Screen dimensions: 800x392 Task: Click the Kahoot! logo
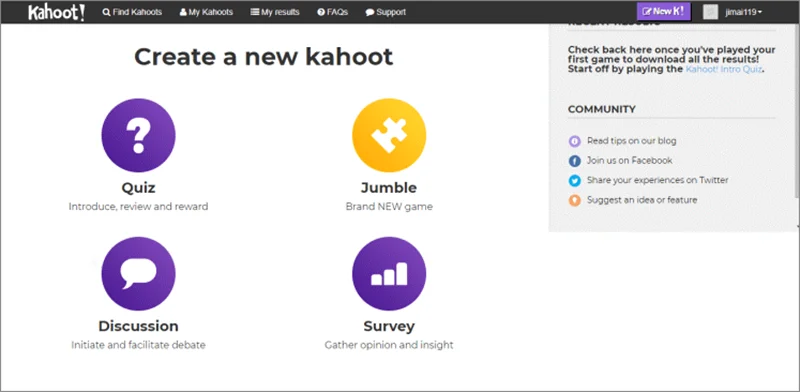click(57, 12)
